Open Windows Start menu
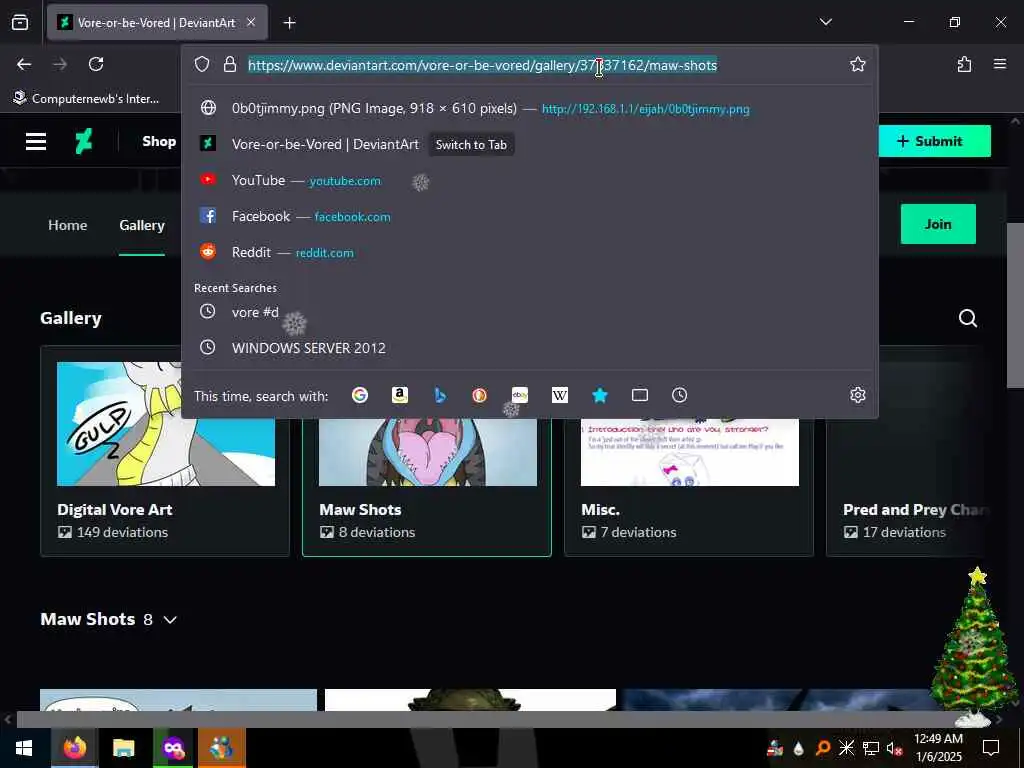Image resolution: width=1024 pixels, height=768 pixels. tap(24, 748)
